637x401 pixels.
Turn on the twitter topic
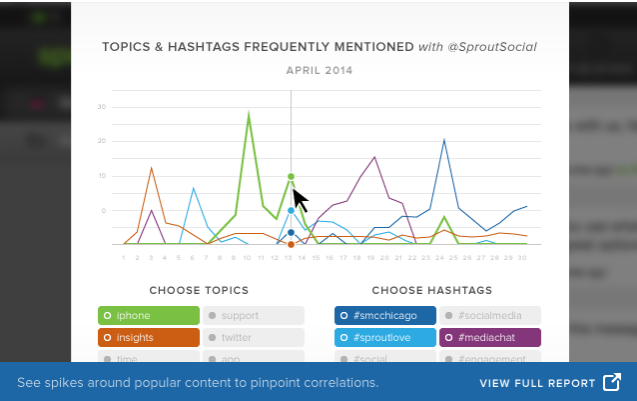click(254, 337)
